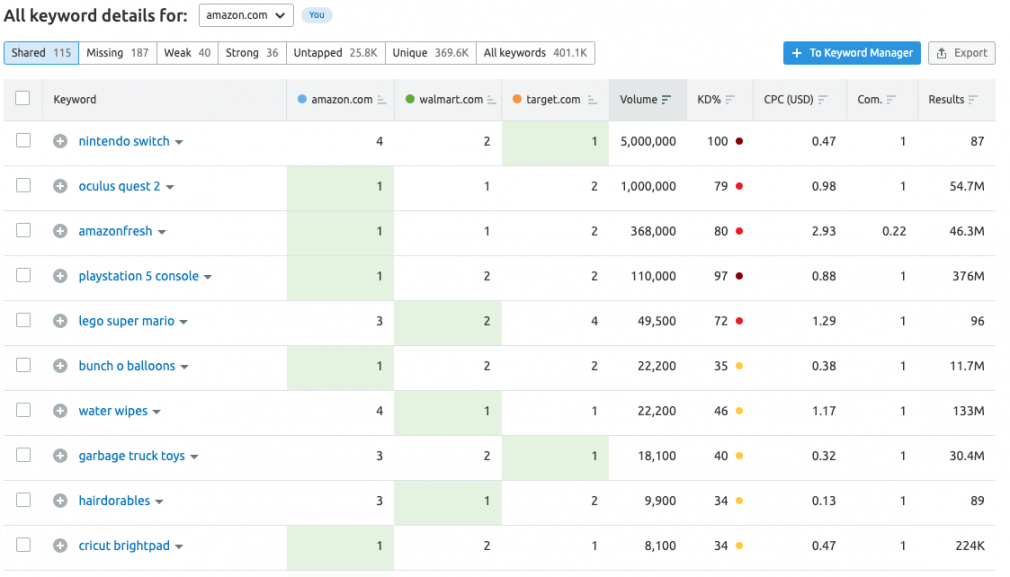The height and width of the screenshot is (577, 1010).
Task: Open the Weak 40 tab
Action: tap(187, 53)
